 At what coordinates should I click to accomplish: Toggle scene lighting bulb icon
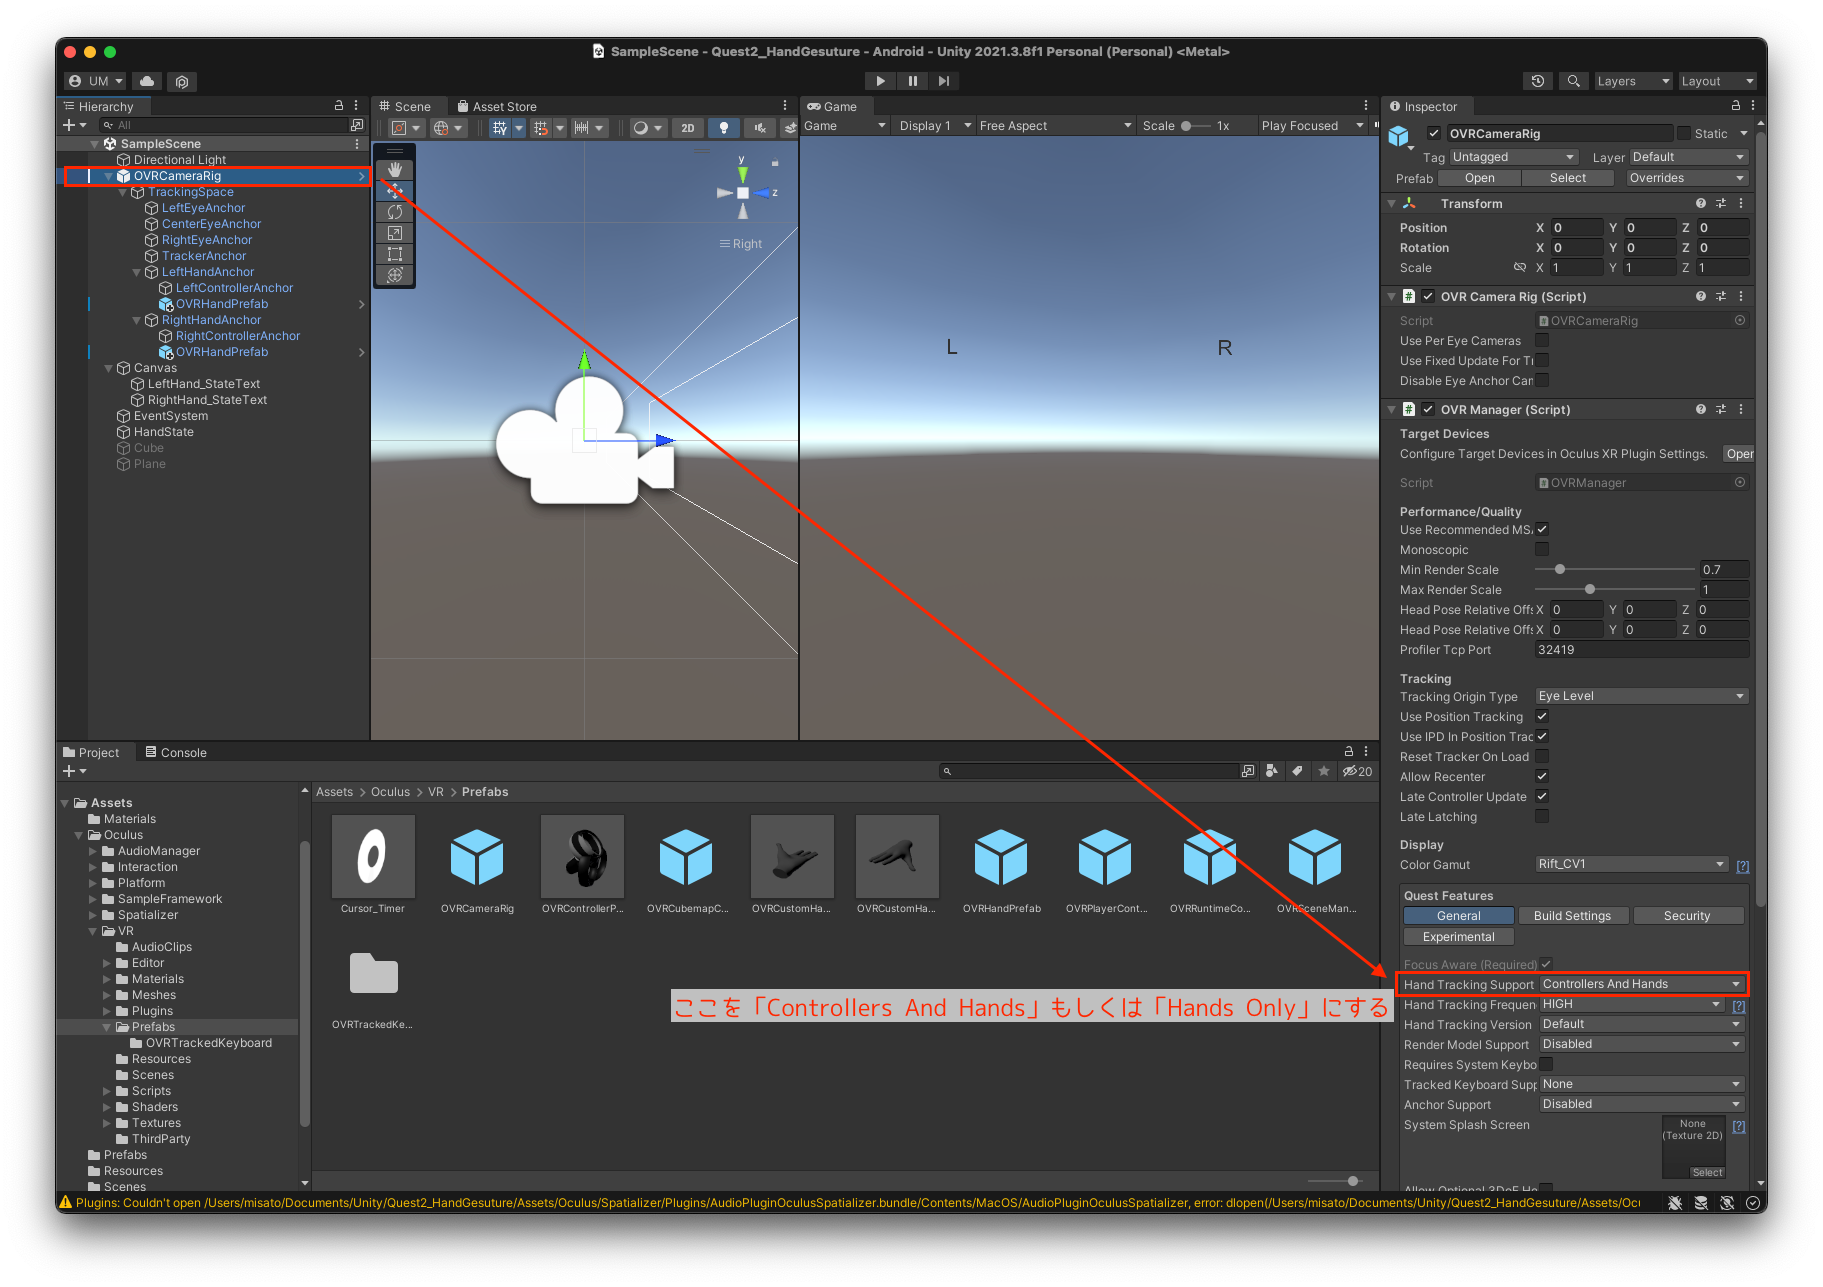coord(724,127)
